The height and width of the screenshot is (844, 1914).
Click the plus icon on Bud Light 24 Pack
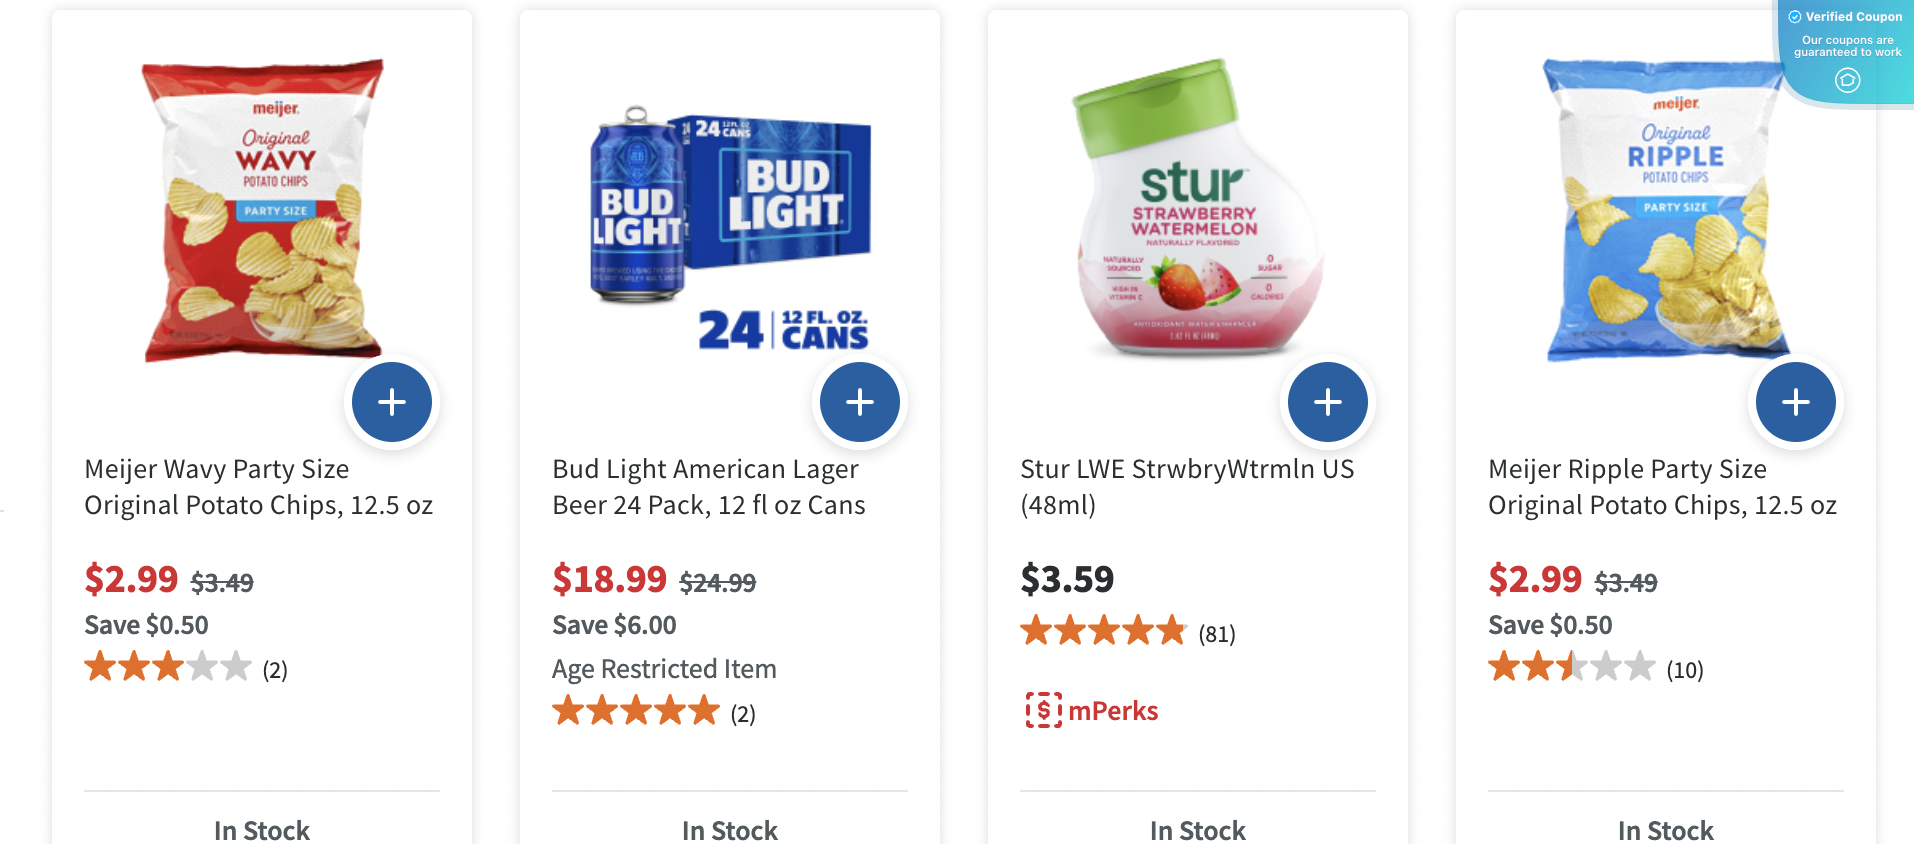click(x=860, y=401)
